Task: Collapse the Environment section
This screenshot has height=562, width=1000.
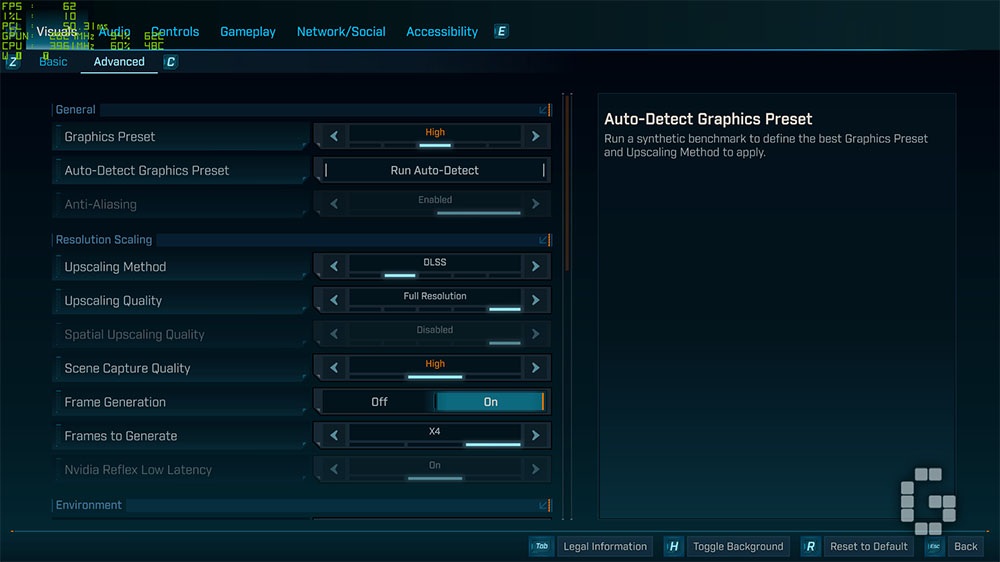Action: tap(543, 505)
